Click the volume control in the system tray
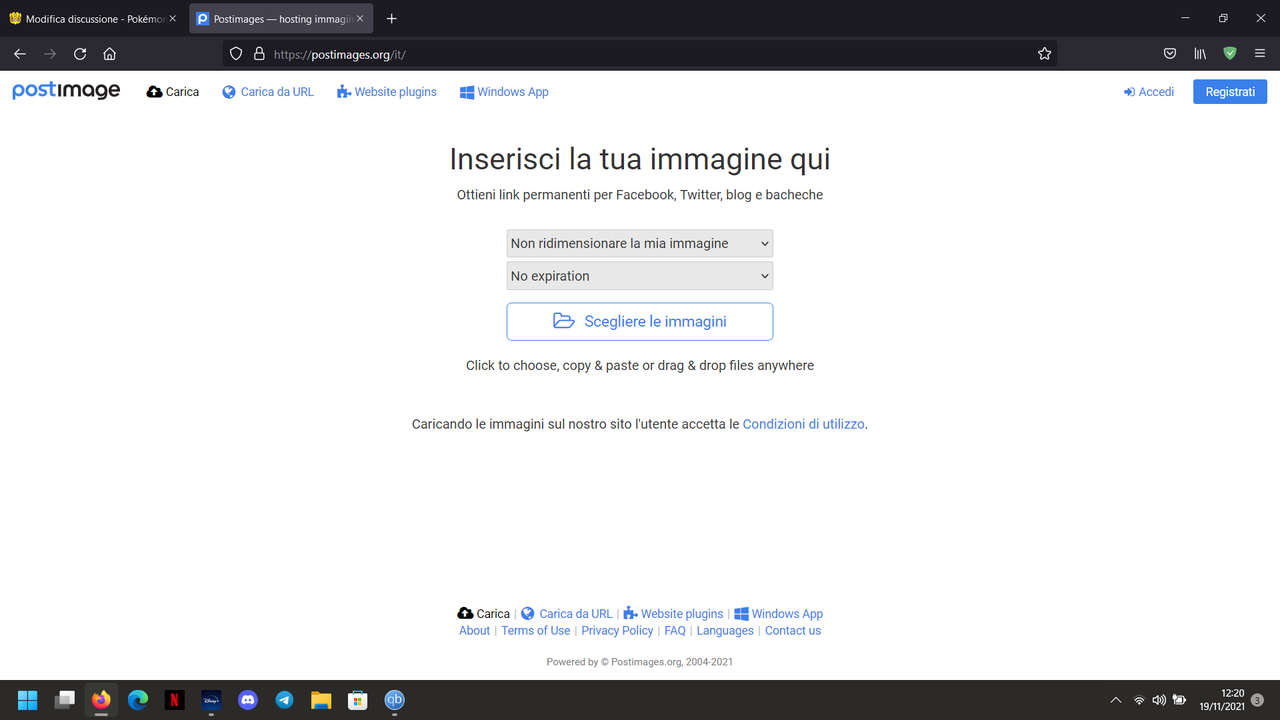This screenshot has width=1280, height=720. pos(1159,700)
